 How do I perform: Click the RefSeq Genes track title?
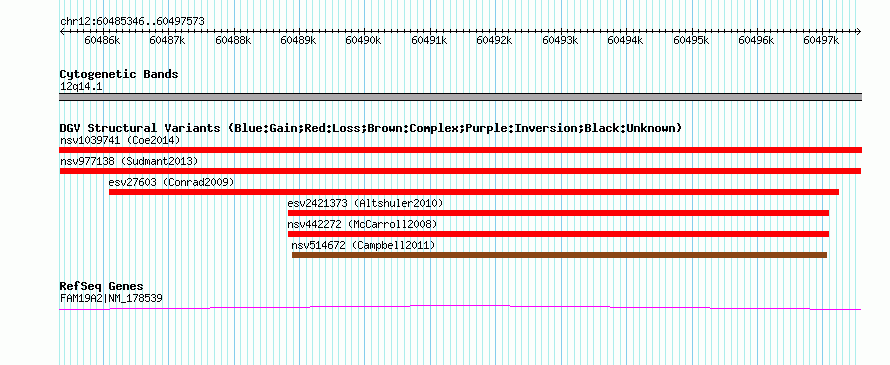coord(102,286)
